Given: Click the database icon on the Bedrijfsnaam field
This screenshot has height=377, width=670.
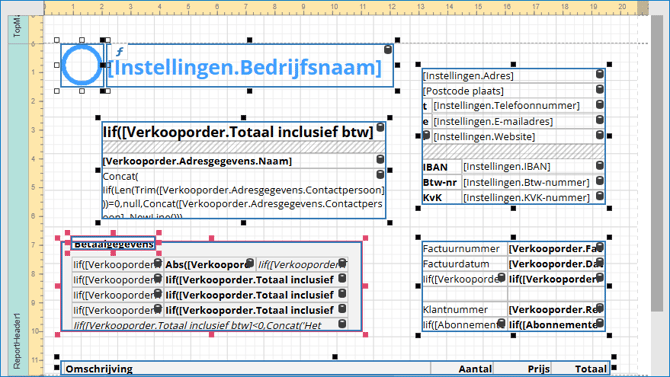Looking at the screenshot, I should click(x=388, y=49).
